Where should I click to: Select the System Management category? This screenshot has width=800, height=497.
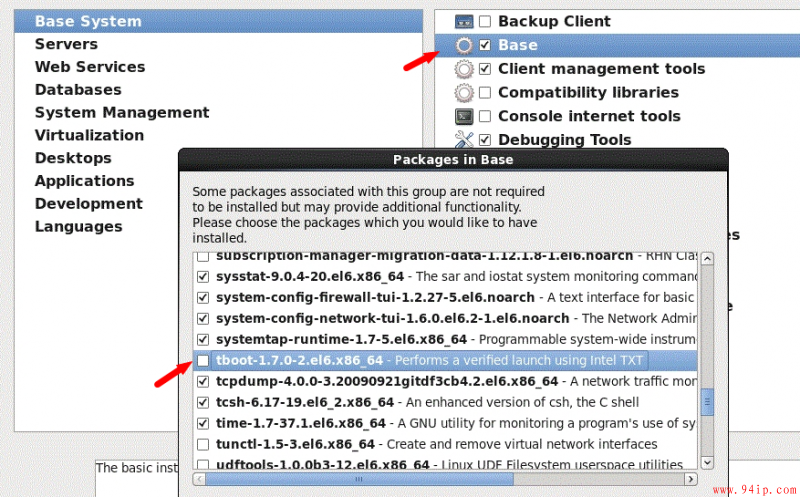tap(218, 113)
